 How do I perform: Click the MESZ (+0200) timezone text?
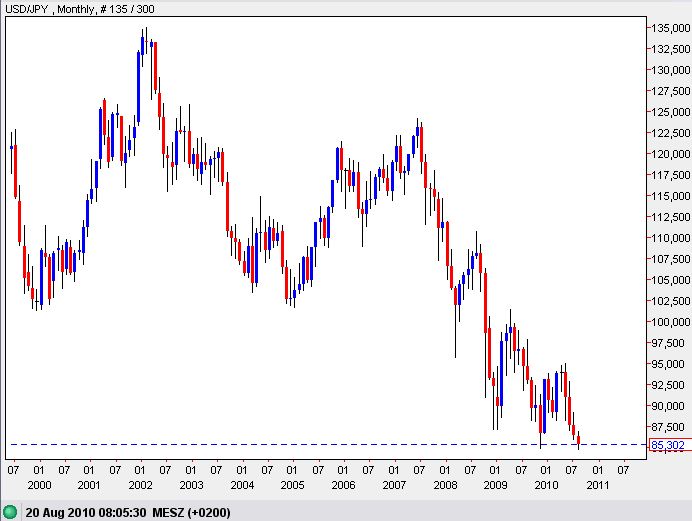pyautogui.click(x=191, y=513)
